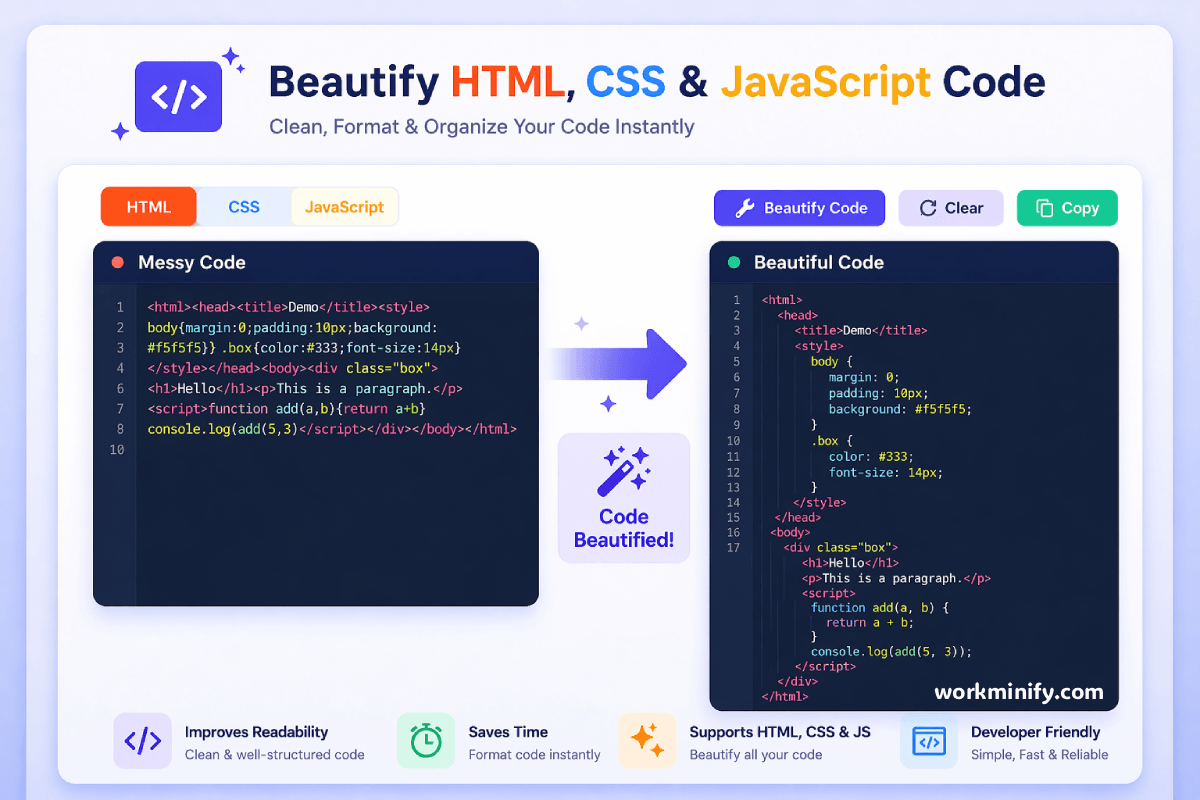This screenshot has height=800, width=1200.
Task: Click line number 10 in Messy Code panel
Action: tap(117, 450)
